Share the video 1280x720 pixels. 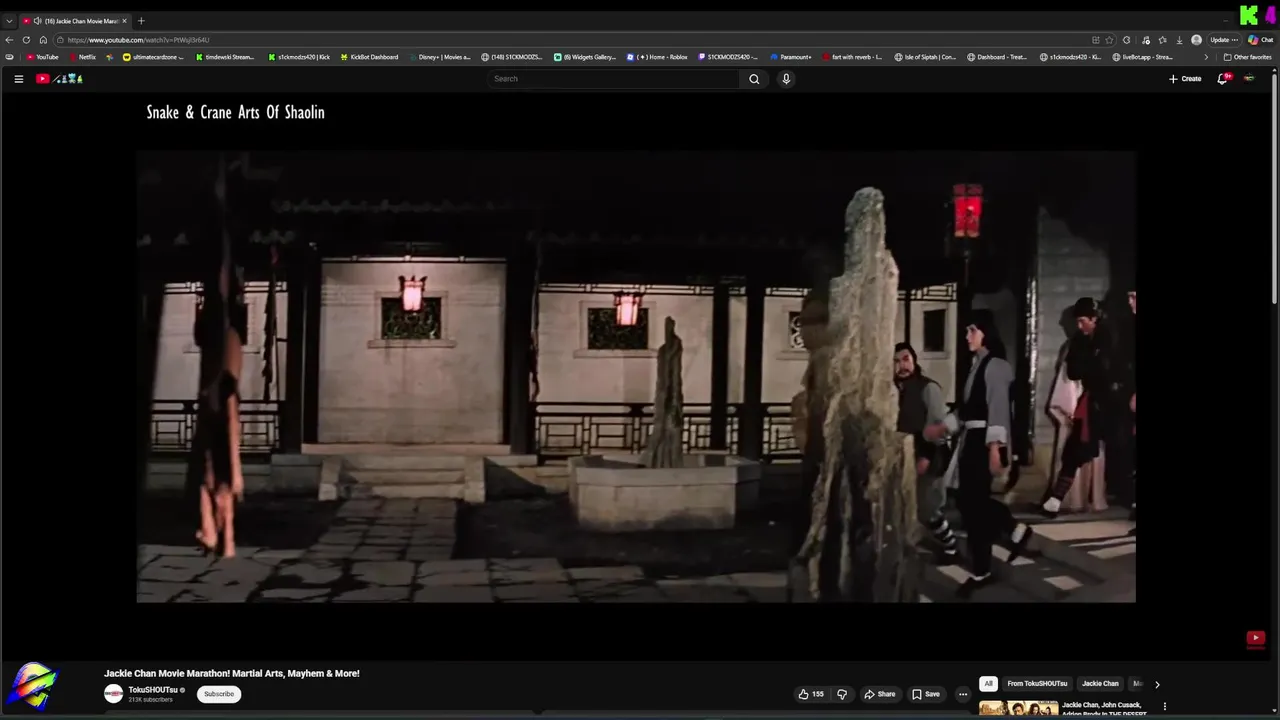[x=880, y=694]
